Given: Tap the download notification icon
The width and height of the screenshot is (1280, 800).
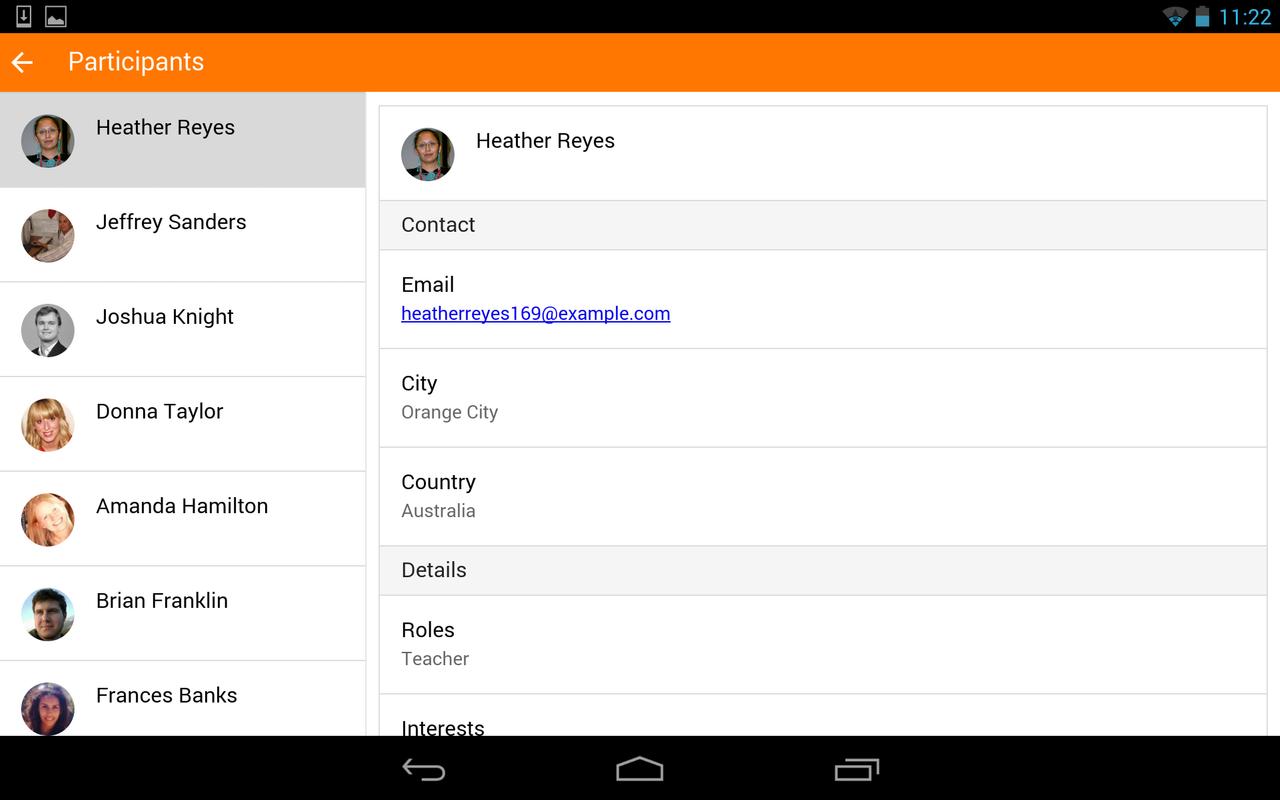Looking at the screenshot, I should pyautogui.click(x=24, y=16).
